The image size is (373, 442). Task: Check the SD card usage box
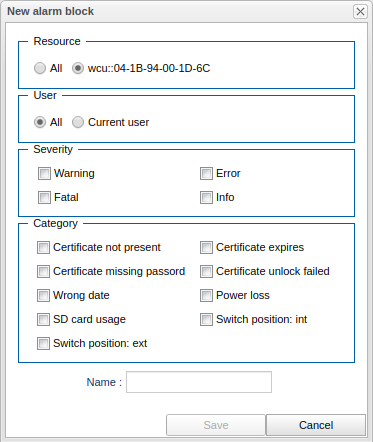[x=43, y=320]
